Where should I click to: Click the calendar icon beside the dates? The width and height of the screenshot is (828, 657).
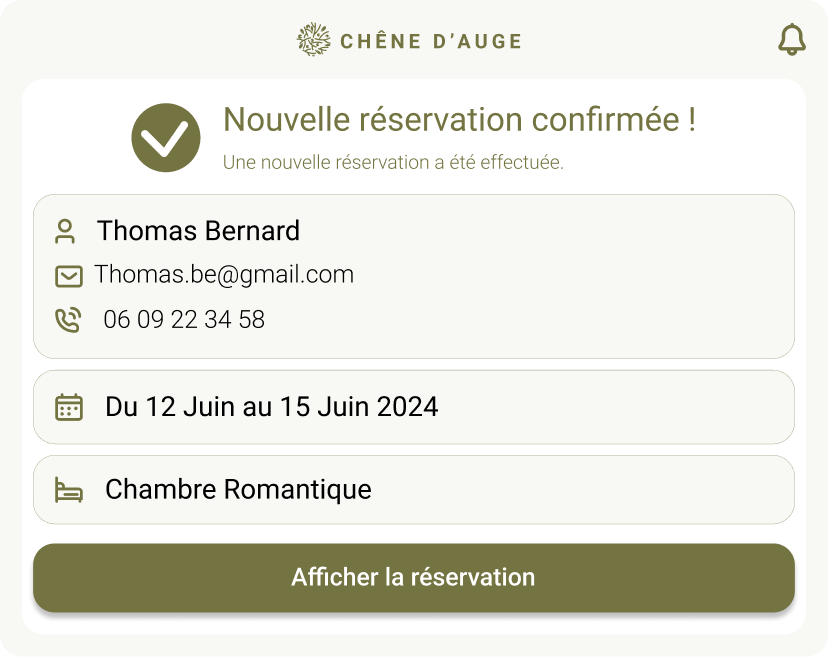click(x=69, y=407)
